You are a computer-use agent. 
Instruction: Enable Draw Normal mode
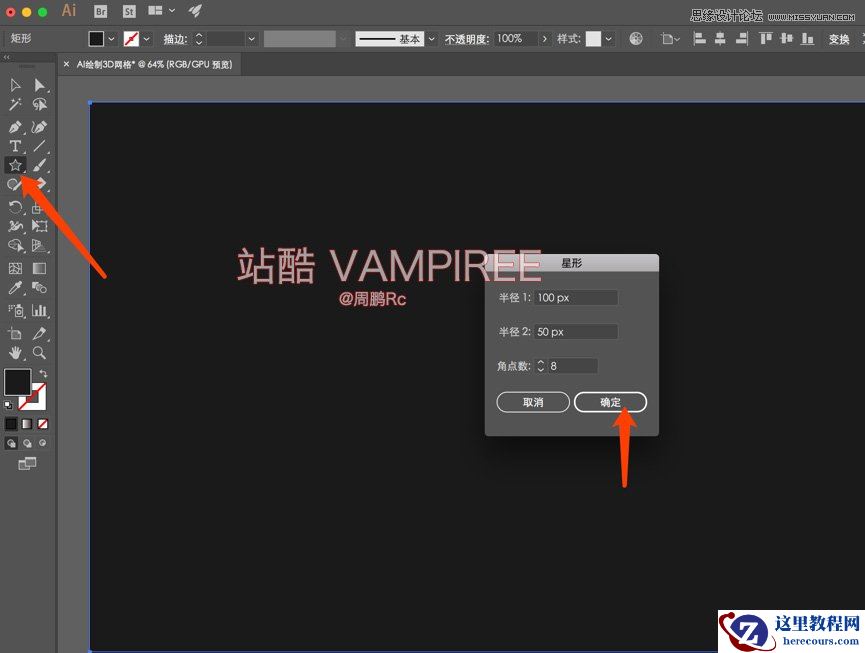[11, 443]
